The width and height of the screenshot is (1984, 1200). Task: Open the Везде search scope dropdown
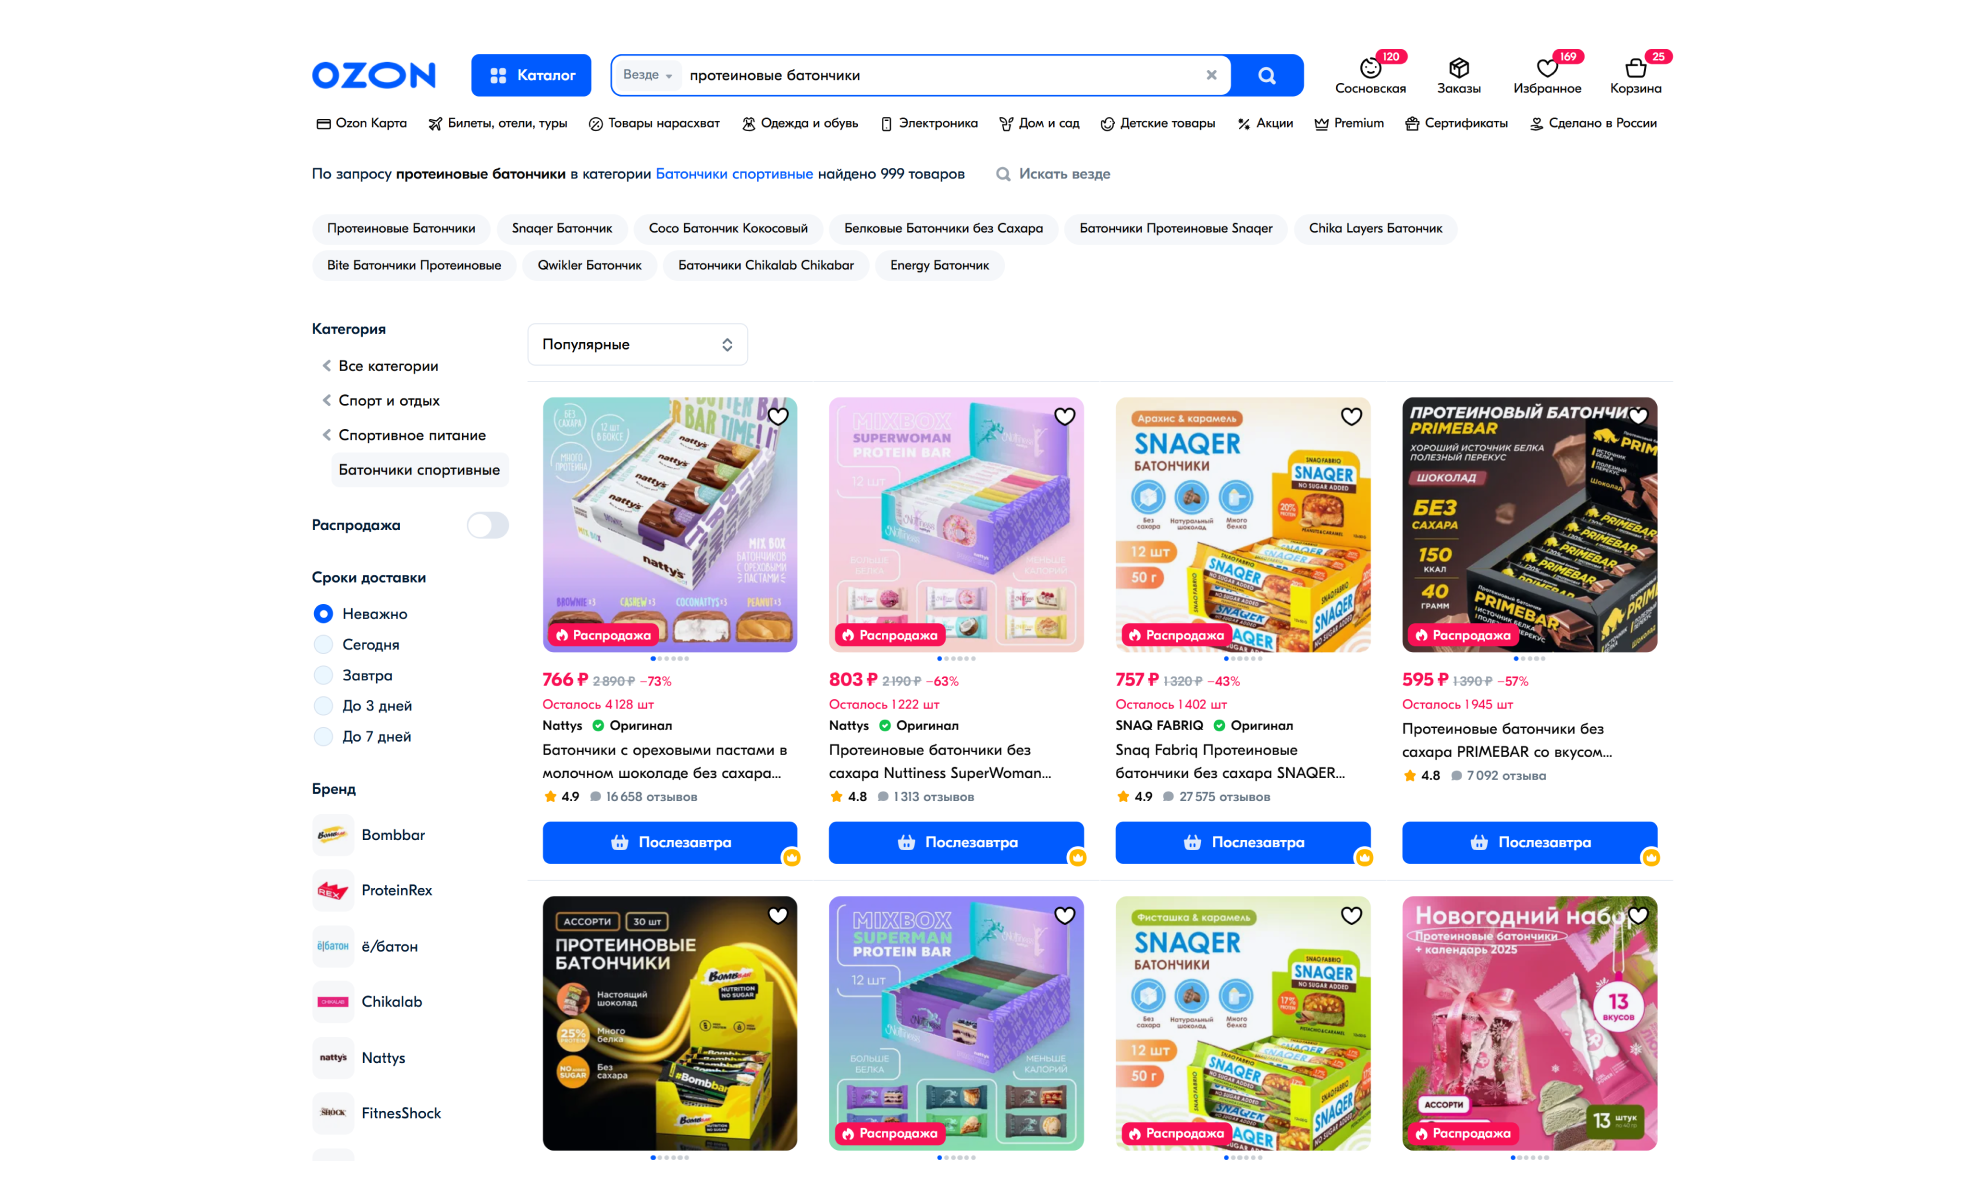pyautogui.click(x=647, y=75)
